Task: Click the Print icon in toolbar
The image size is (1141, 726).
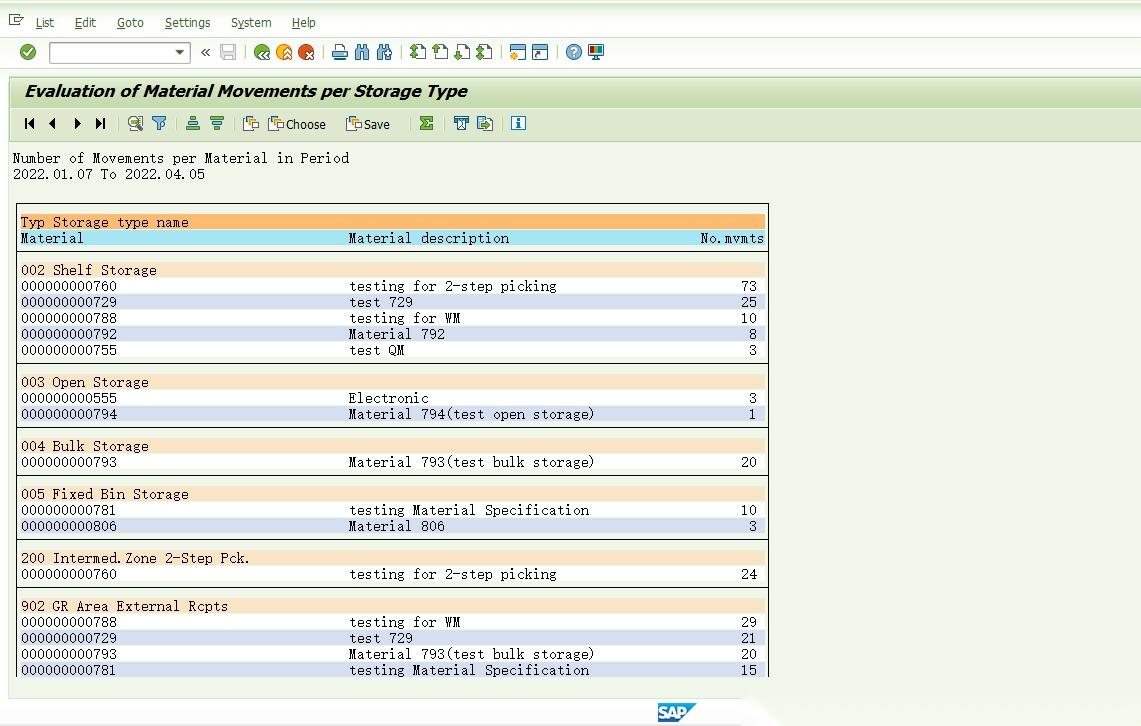Action: tap(339, 52)
